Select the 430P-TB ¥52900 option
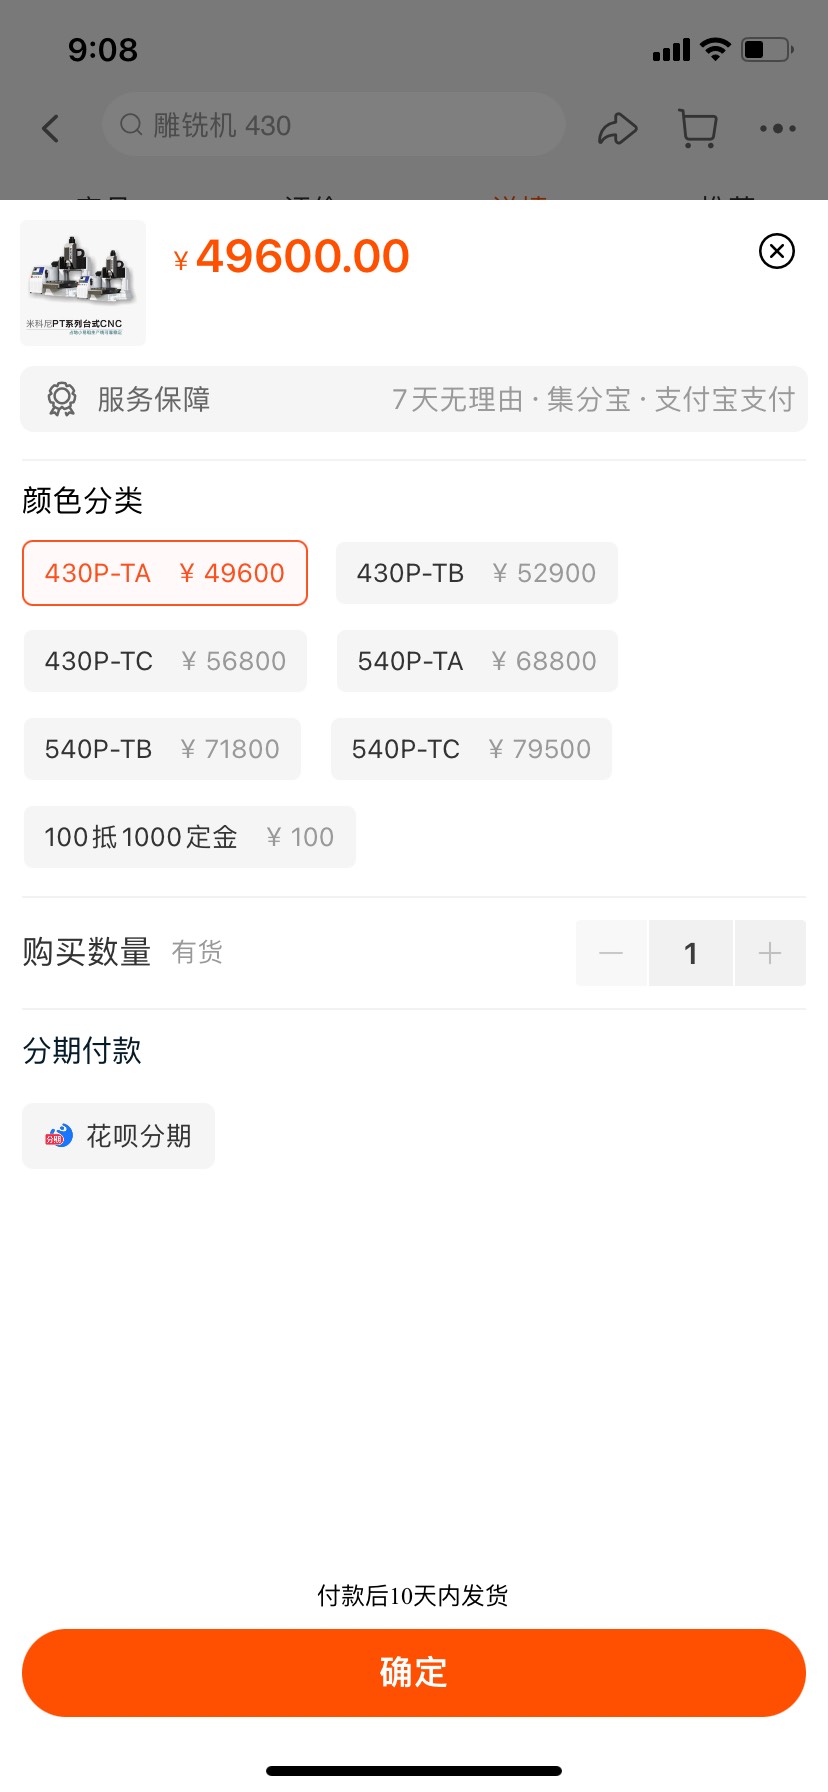This screenshot has height=1792, width=828. (477, 573)
